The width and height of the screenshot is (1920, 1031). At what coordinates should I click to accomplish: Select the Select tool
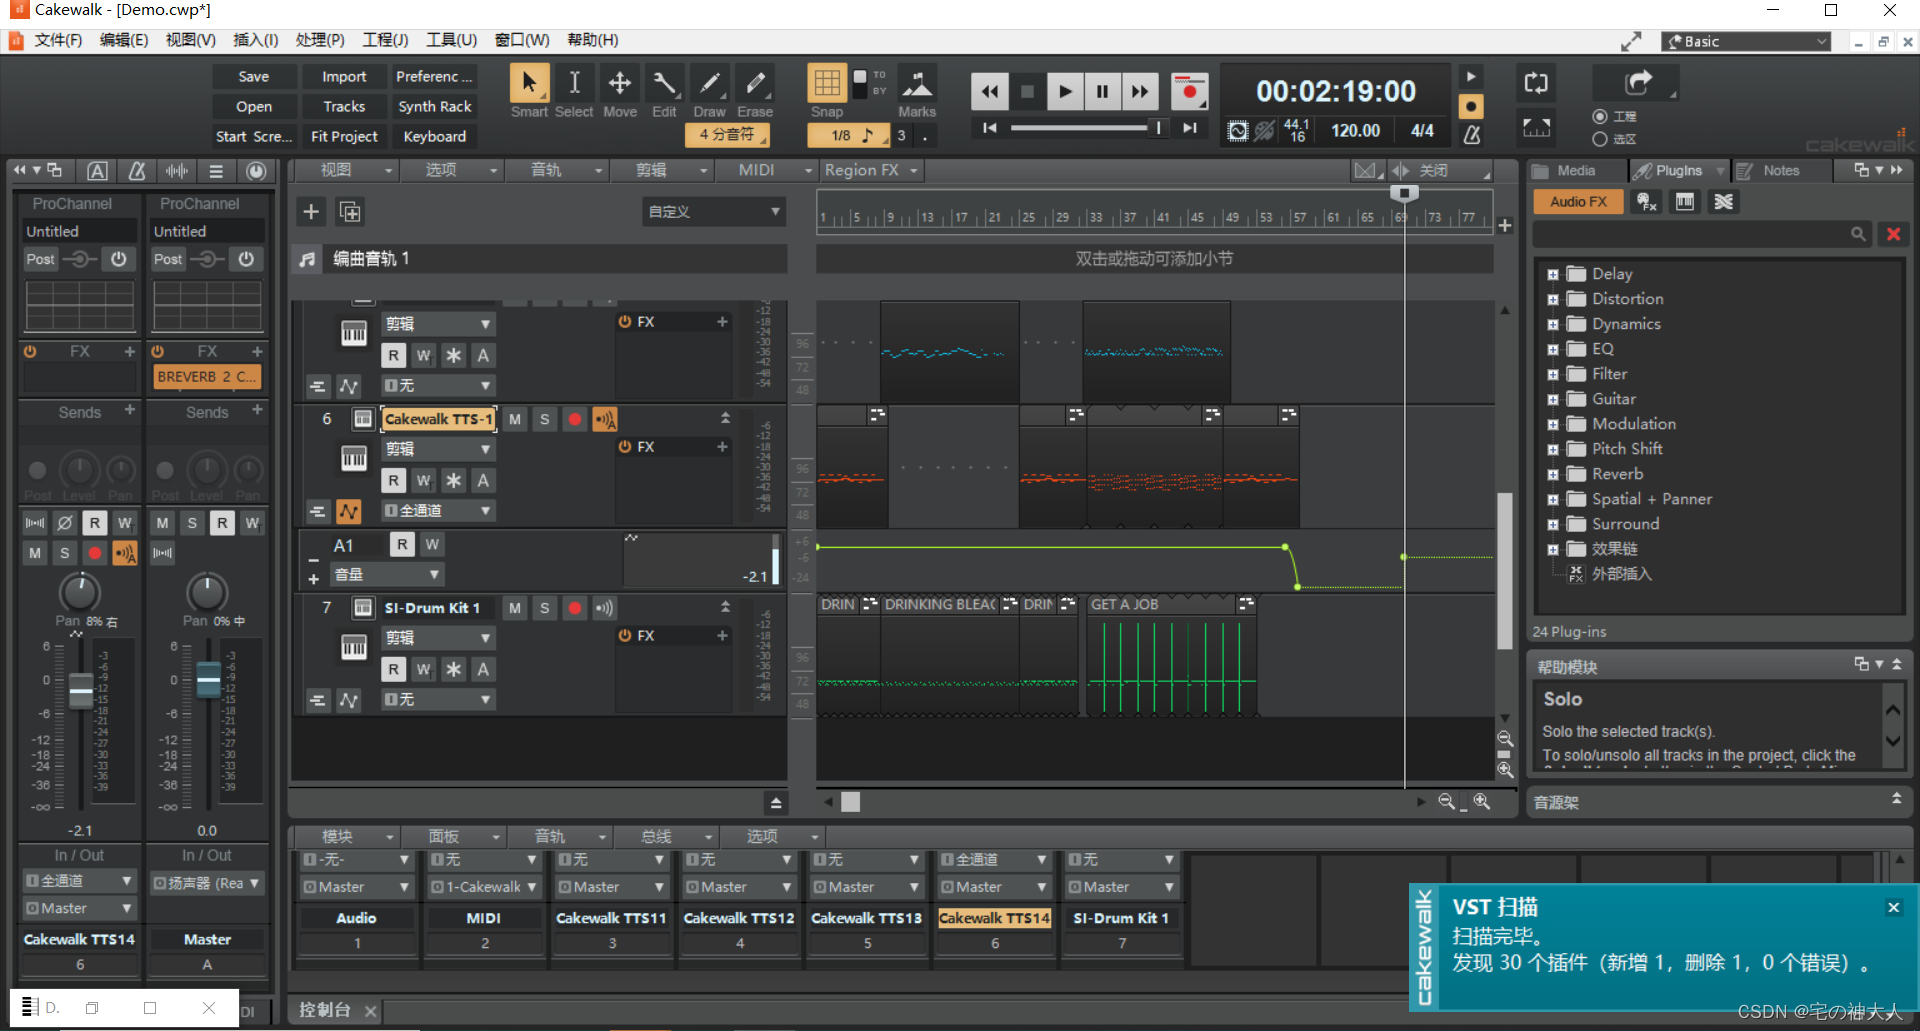[574, 83]
